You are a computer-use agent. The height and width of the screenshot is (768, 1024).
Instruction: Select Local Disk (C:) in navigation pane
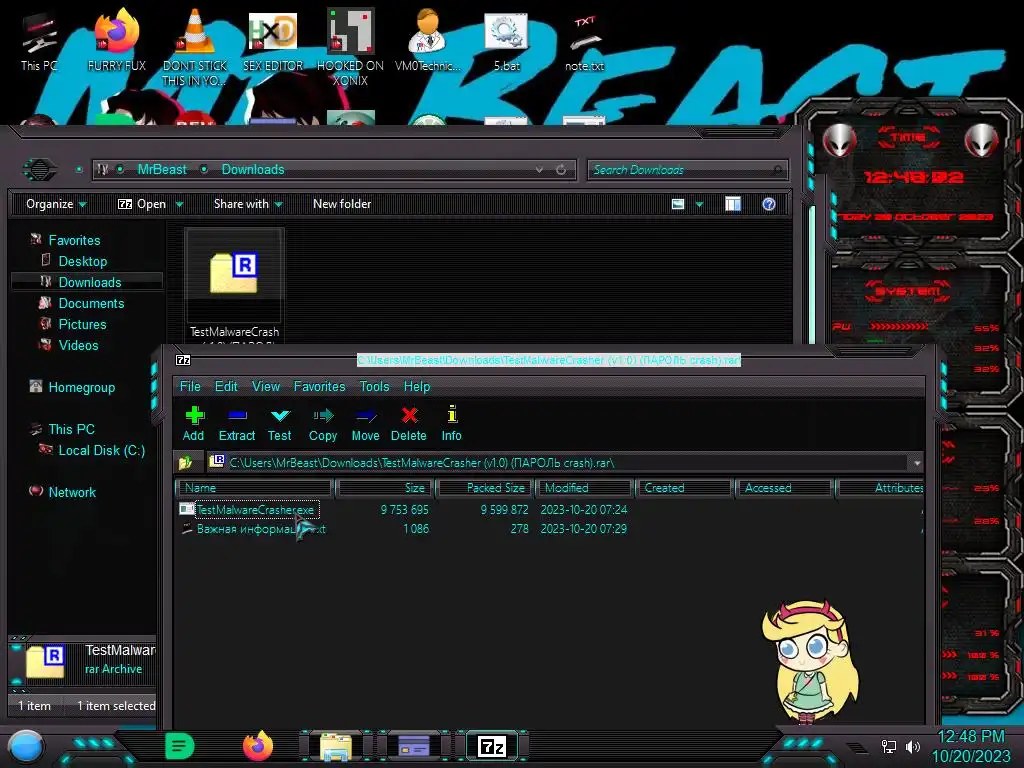point(102,450)
